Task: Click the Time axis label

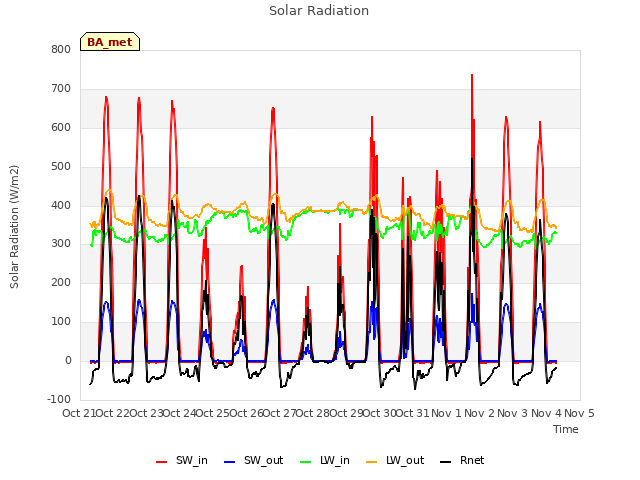Action: pos(566,429)
